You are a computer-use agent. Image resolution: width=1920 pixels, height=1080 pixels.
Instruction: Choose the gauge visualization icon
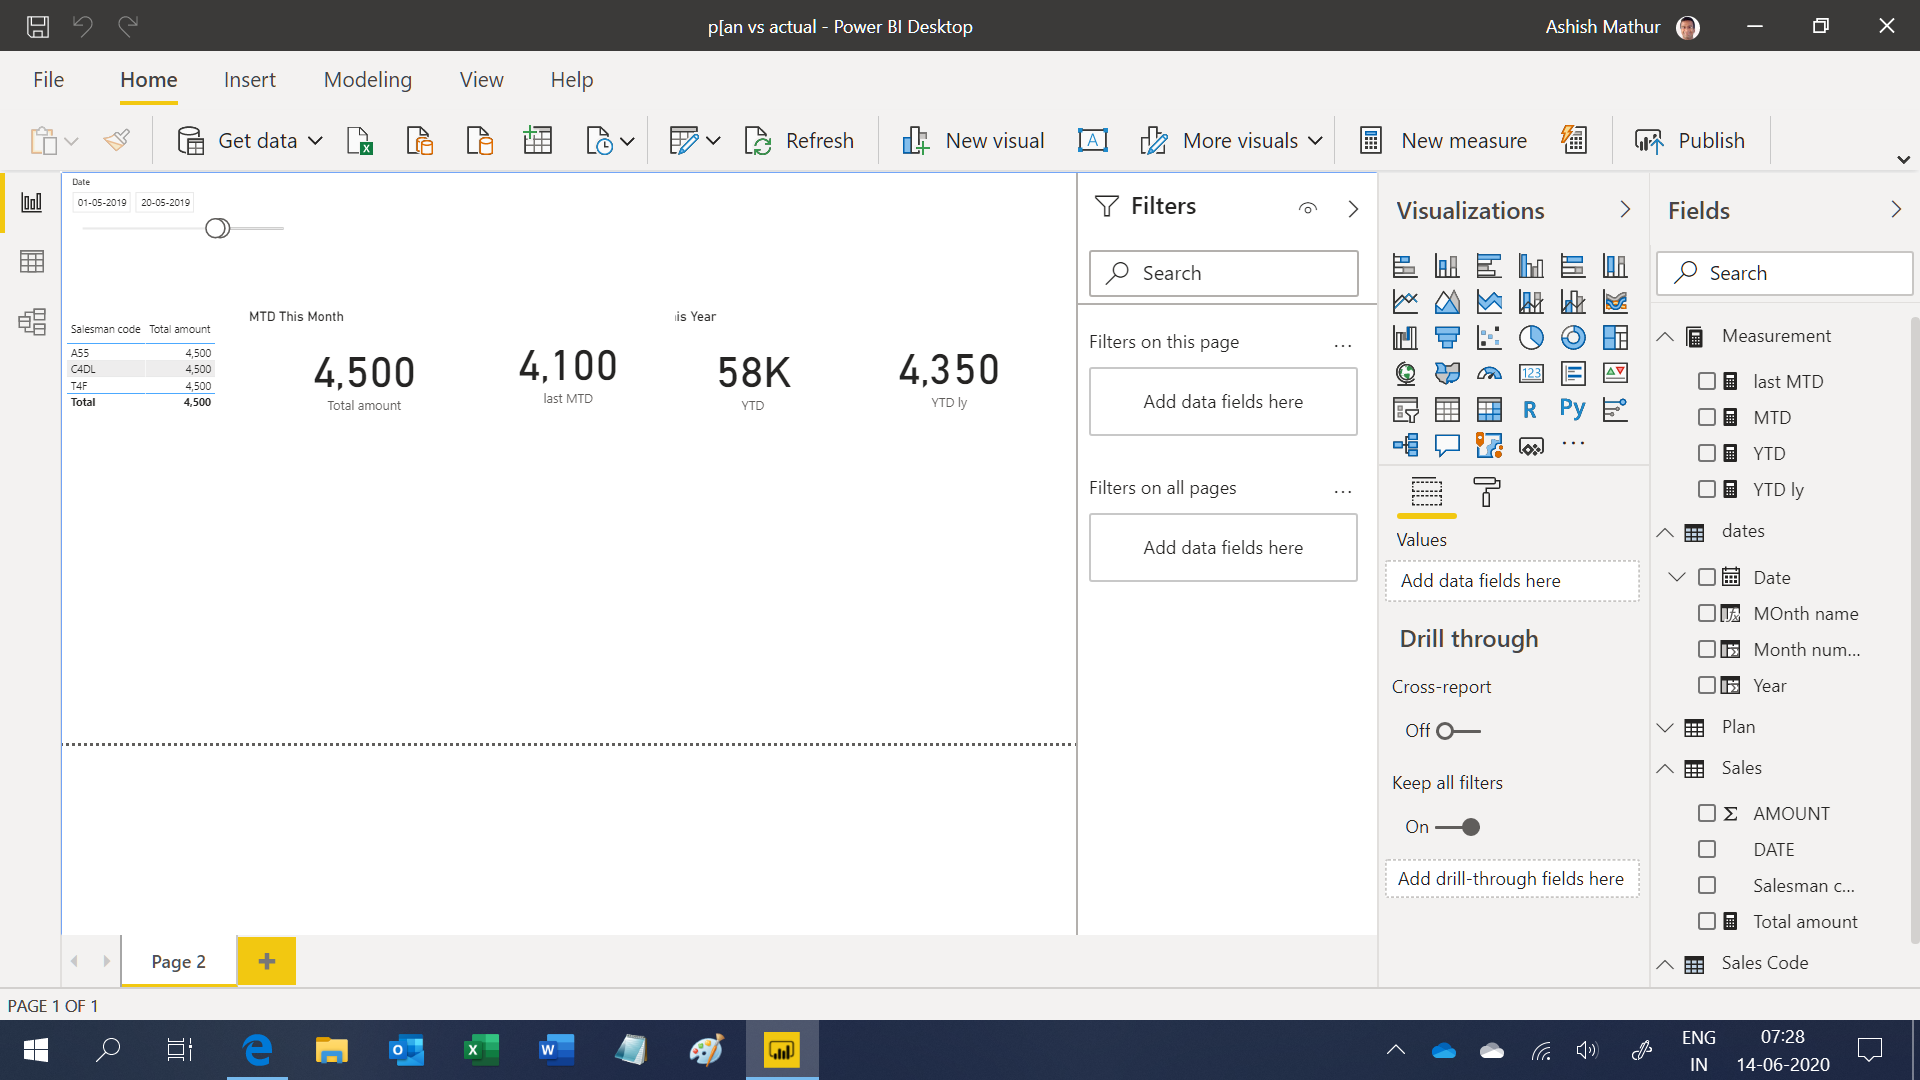[x=1489, y=374]
